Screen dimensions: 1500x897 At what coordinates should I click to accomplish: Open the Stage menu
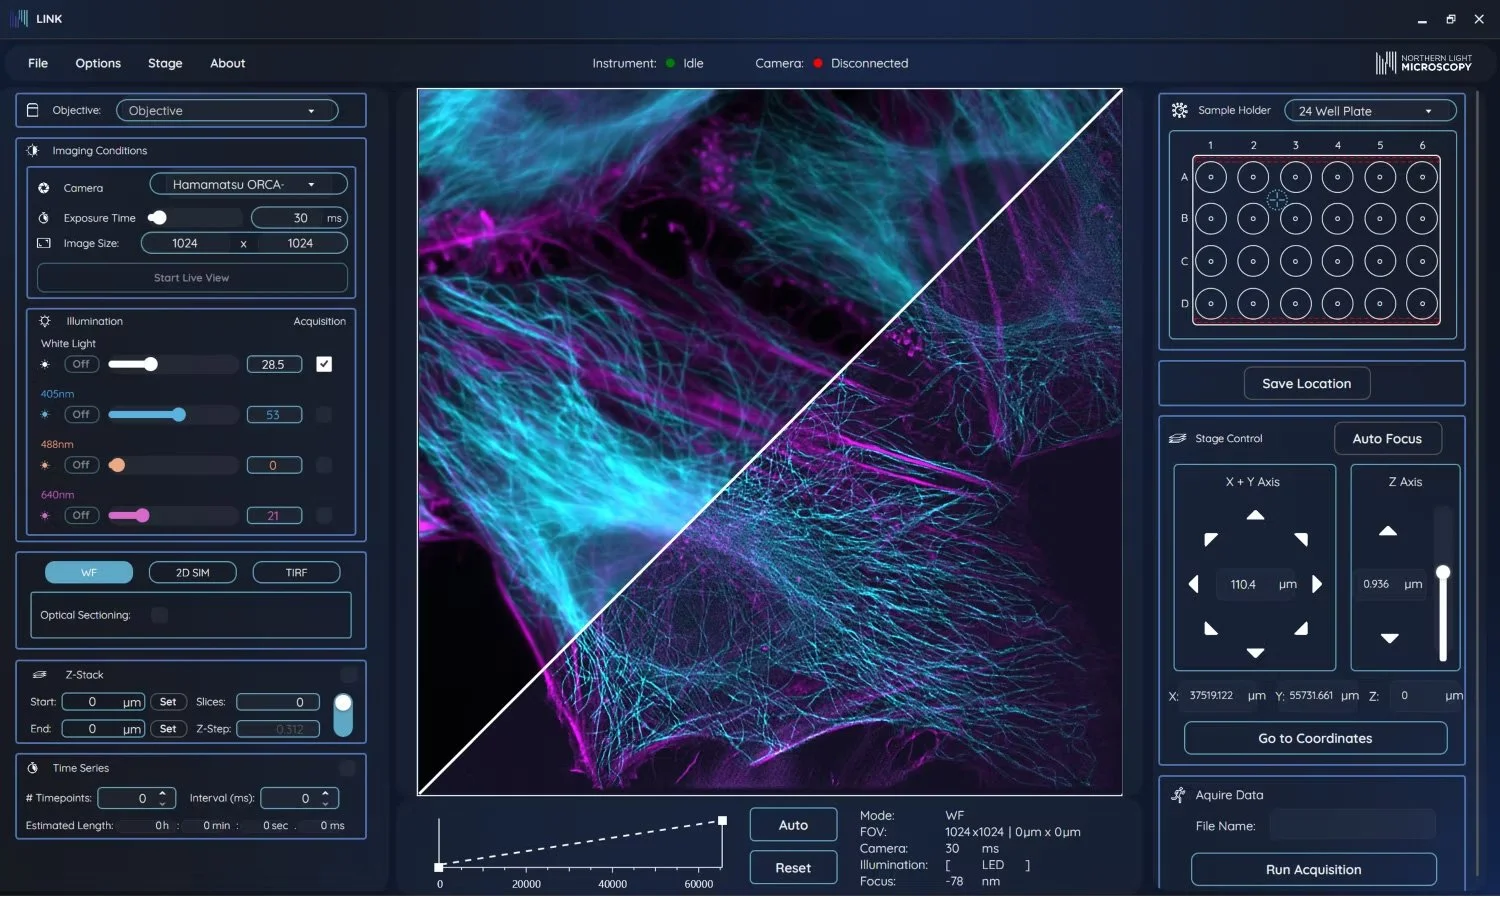pos(165,63)
